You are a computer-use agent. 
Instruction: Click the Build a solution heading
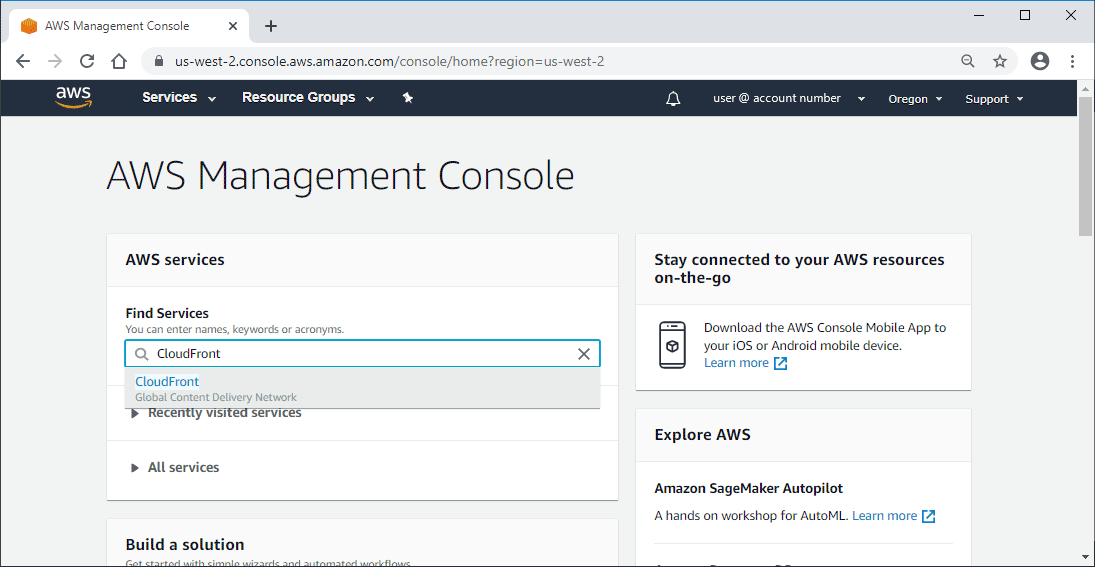click(185, 544)
